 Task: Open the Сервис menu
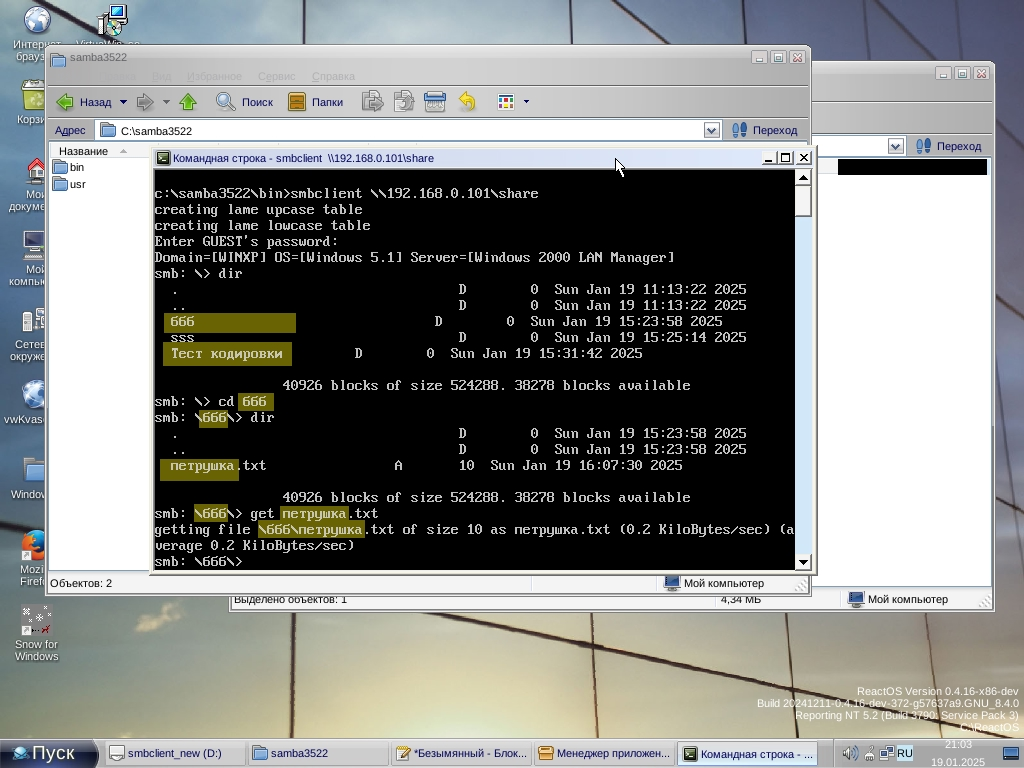276,76
